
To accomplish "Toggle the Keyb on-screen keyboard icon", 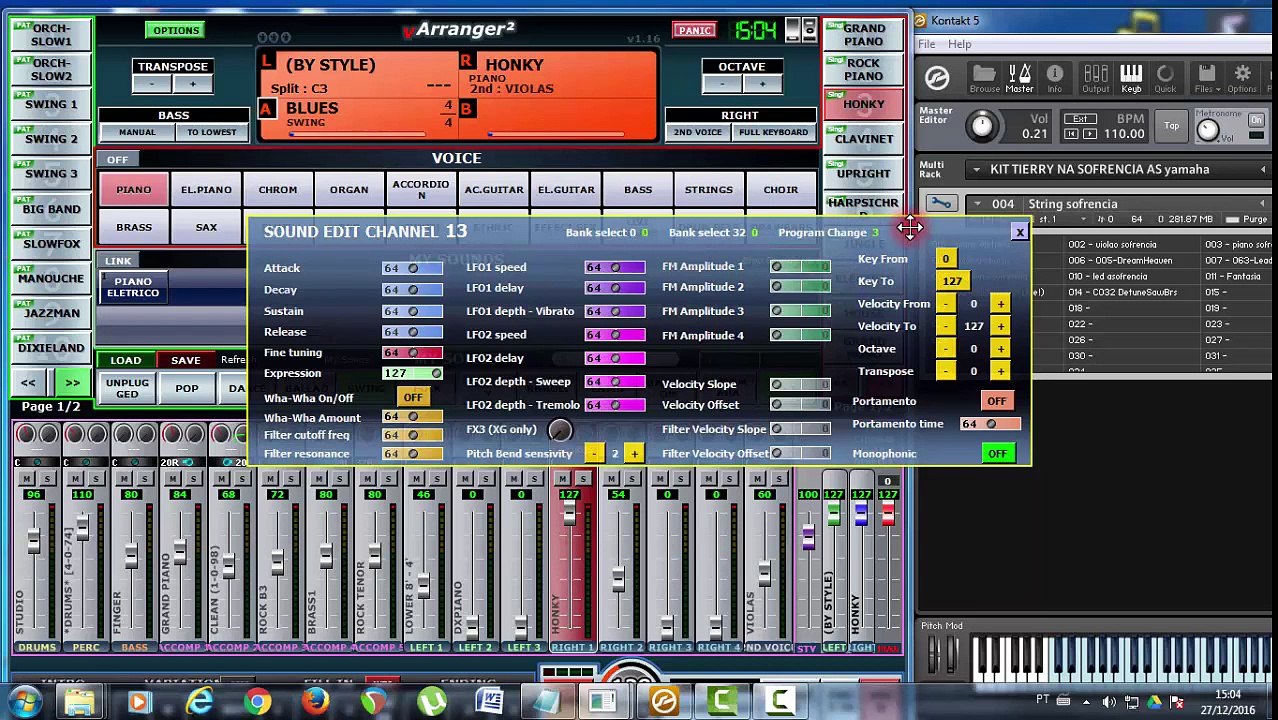I will [1130, 78].
